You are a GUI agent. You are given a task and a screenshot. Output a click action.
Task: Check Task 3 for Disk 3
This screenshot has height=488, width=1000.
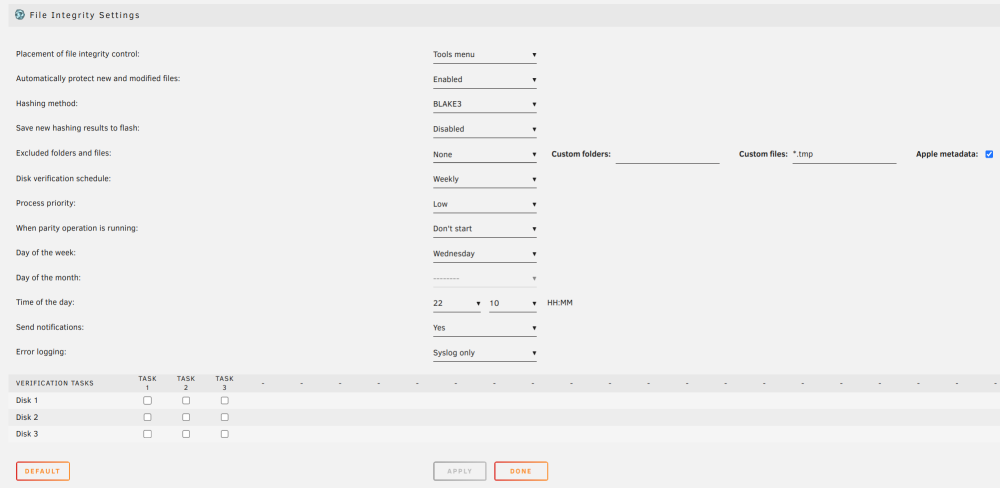coord(224,434)
